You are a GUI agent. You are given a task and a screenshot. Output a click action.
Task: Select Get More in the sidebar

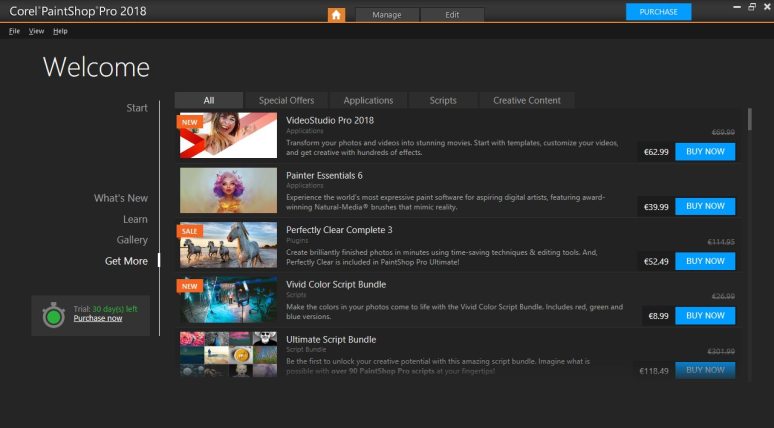(126, 261)
